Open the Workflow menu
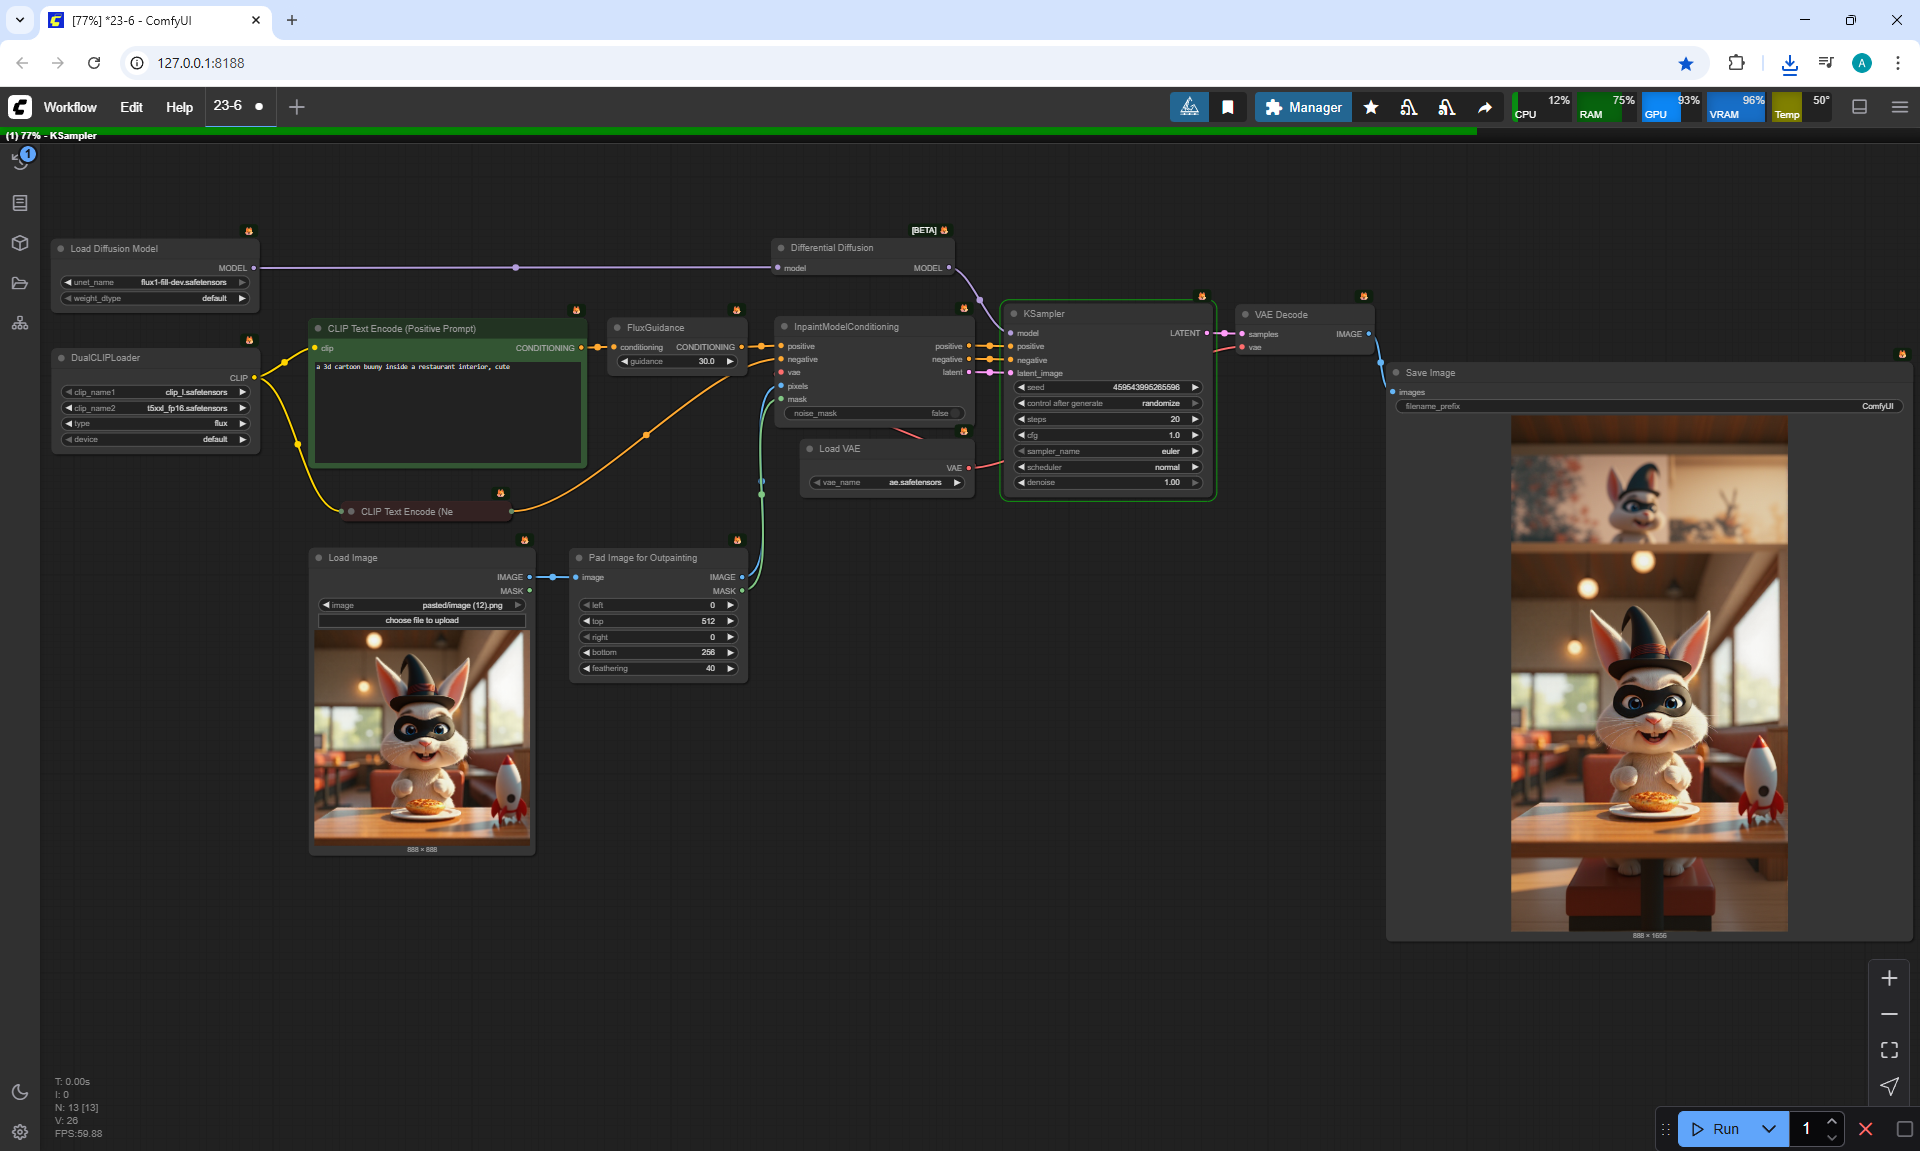The image size is (1920, 1151). (70, 107)
